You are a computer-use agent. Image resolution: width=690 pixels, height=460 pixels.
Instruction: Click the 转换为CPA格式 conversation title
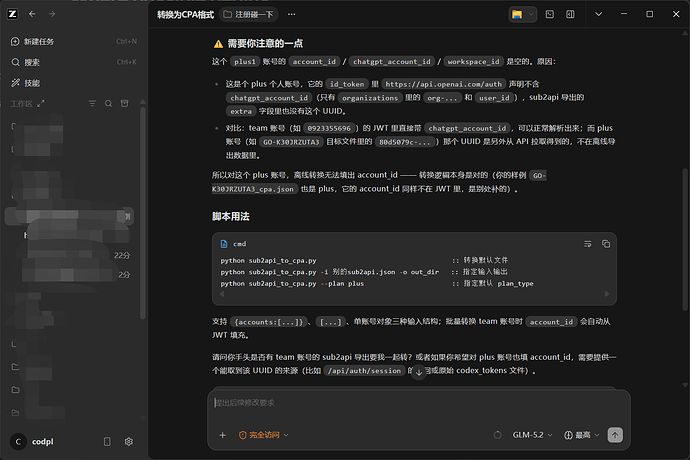pos(185,15)
